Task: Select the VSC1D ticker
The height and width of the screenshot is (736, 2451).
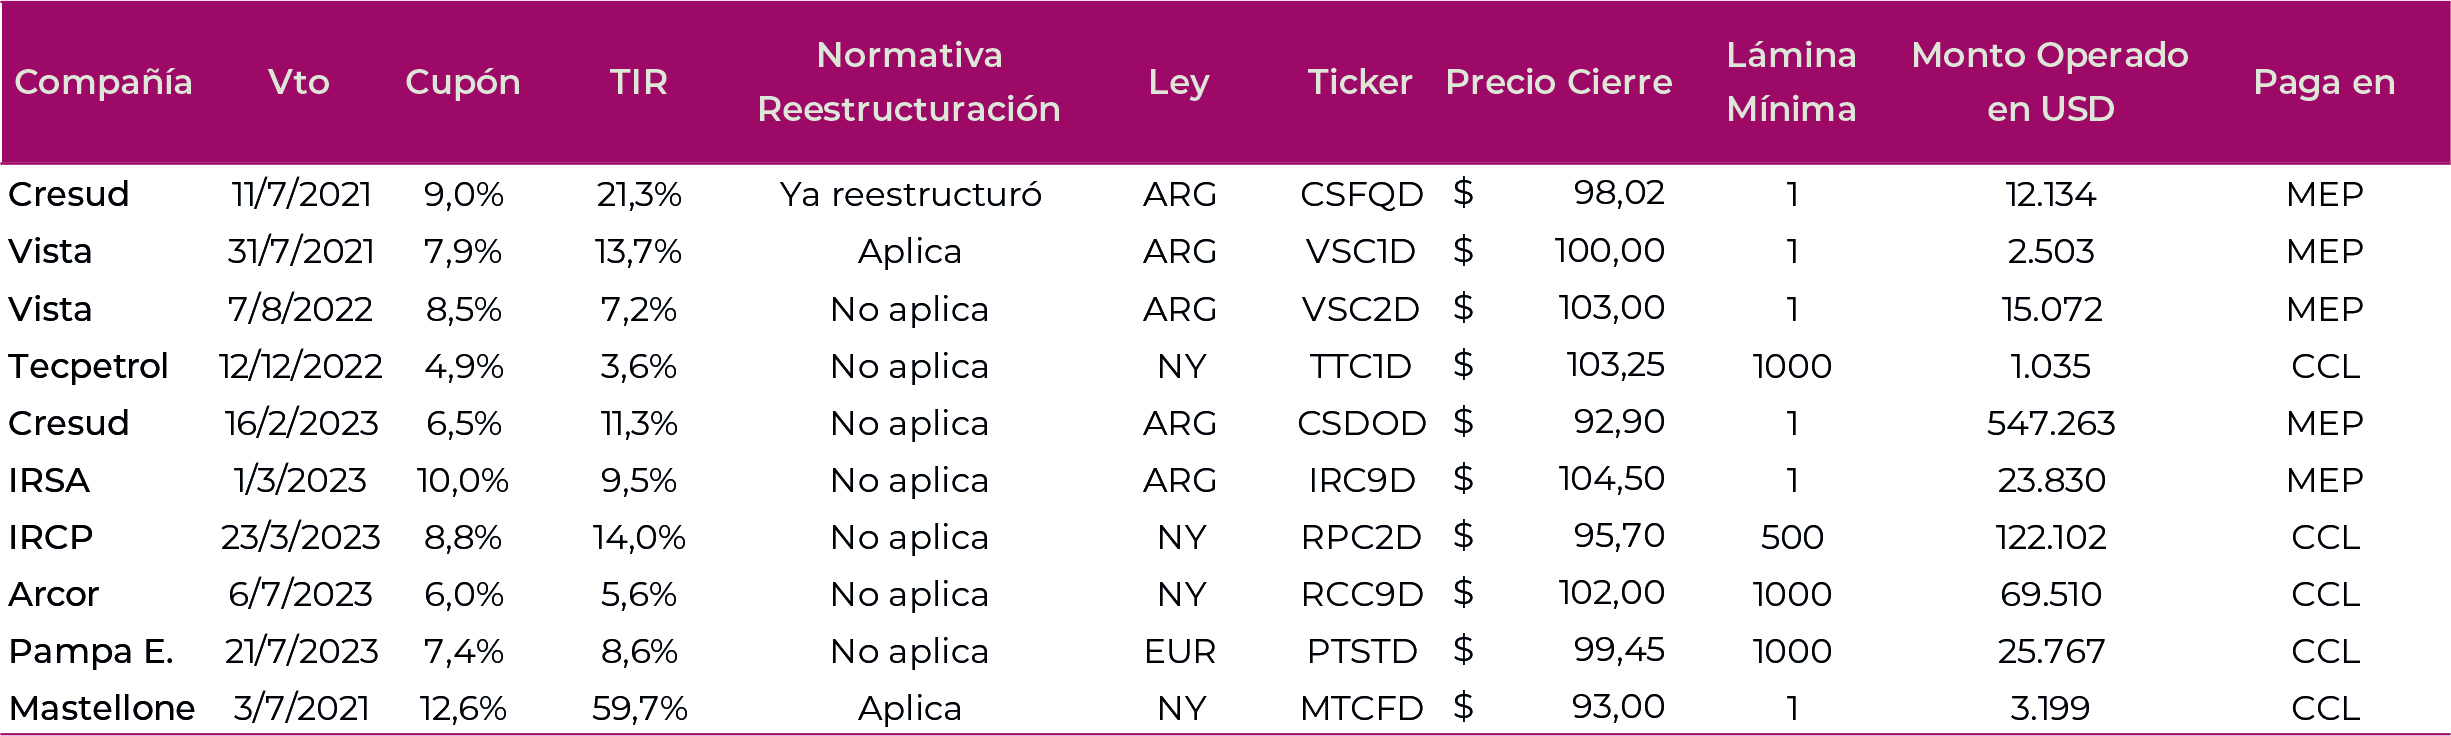Action: tap(1360, 251)
